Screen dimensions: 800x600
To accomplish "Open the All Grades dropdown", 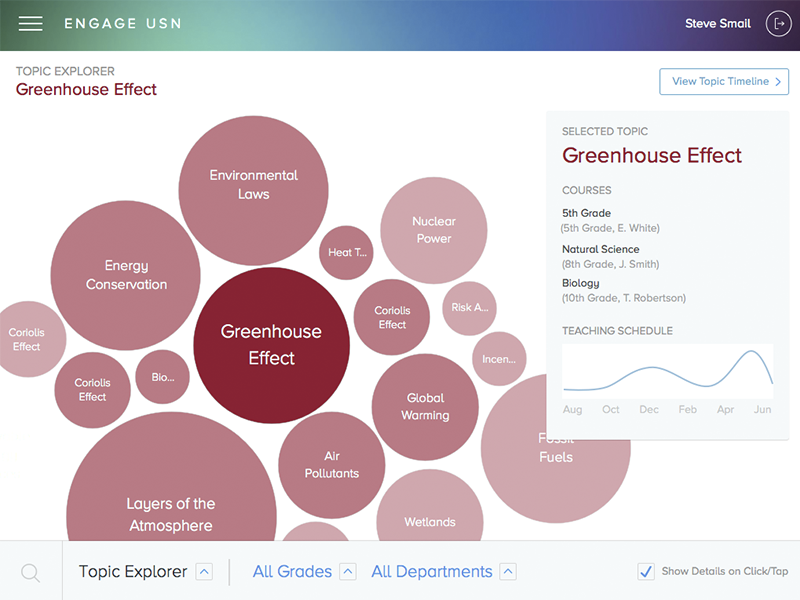I will point(347,571).
